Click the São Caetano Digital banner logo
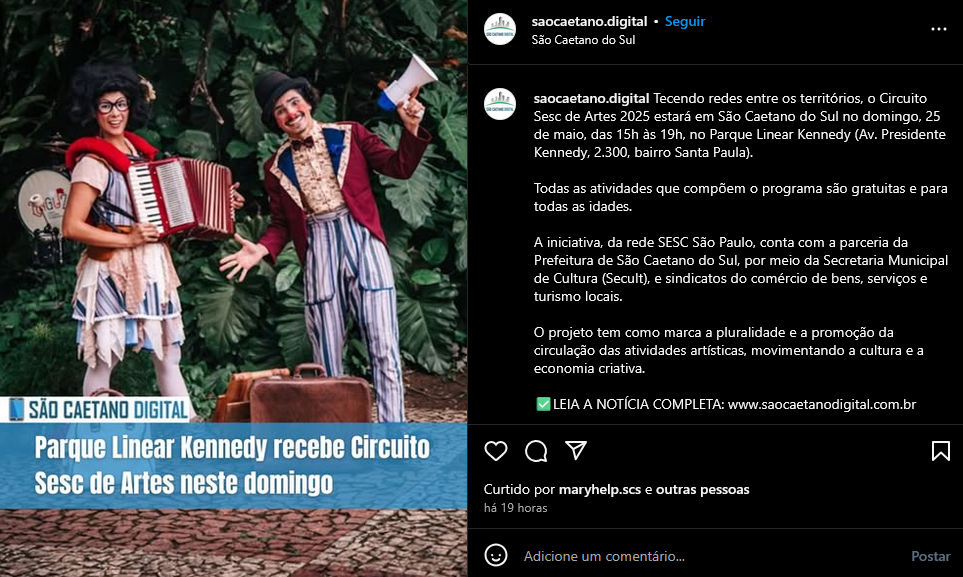 [98, 410]
